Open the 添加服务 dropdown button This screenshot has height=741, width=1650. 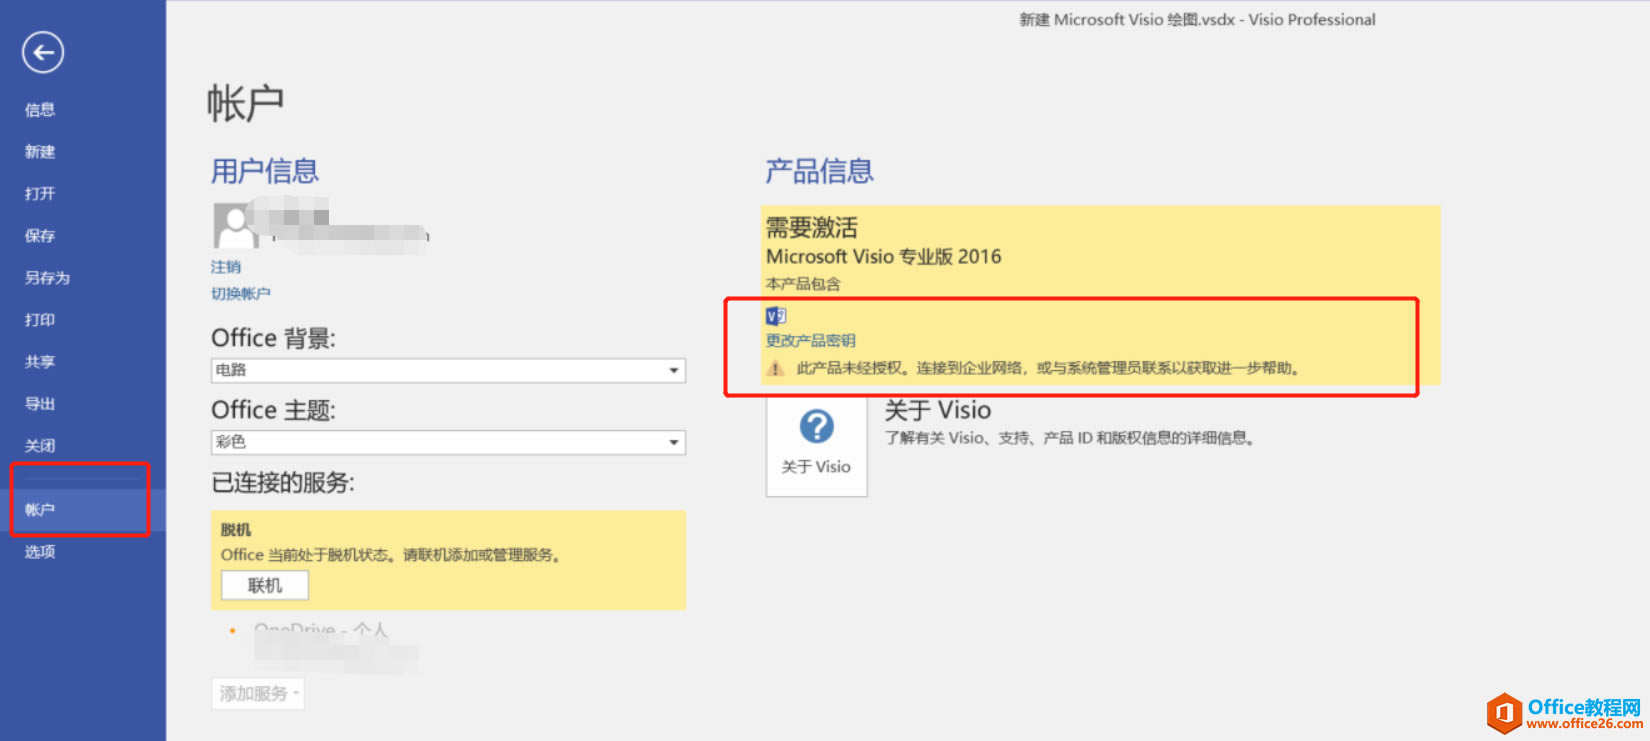coord(258,694)
